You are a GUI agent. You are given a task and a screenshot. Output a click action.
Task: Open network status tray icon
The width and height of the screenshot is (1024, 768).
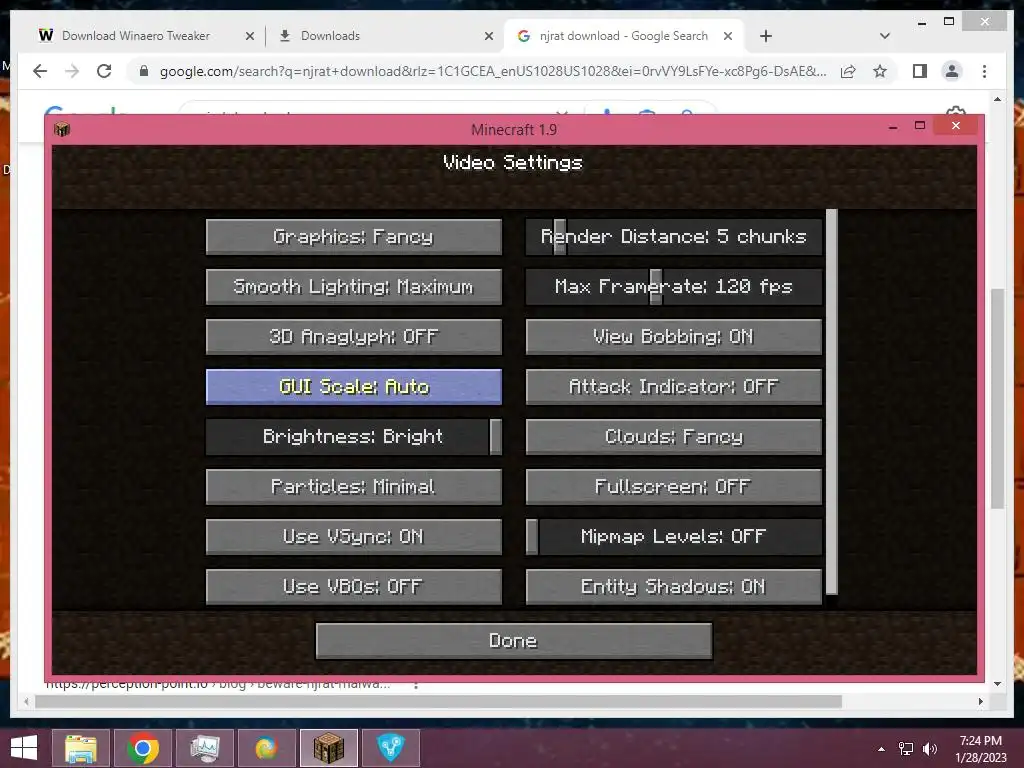coord(906,749)
